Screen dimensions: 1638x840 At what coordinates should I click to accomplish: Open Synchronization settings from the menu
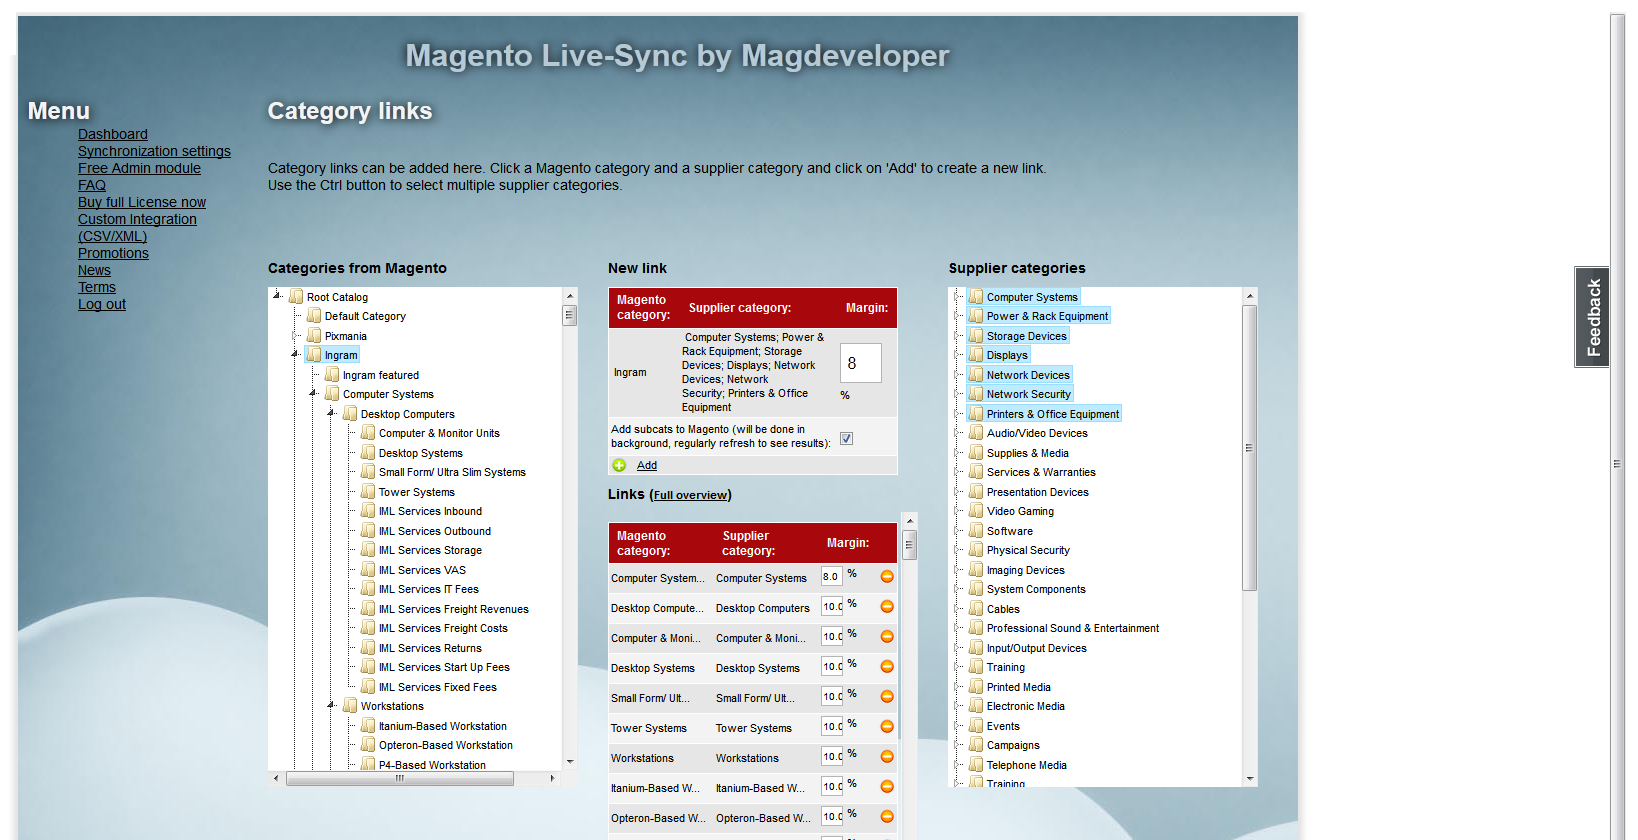point(154,151)
